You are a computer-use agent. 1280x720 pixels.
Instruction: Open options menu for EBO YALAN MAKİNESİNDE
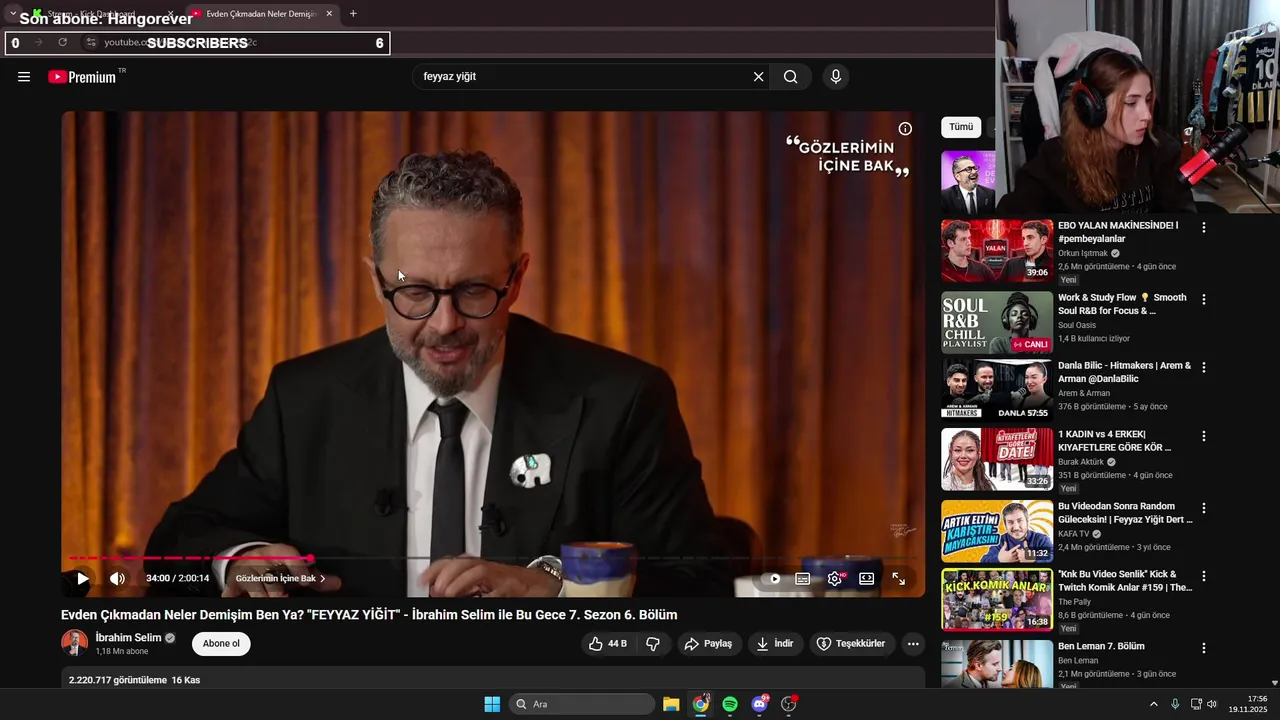coord(1204,228)
